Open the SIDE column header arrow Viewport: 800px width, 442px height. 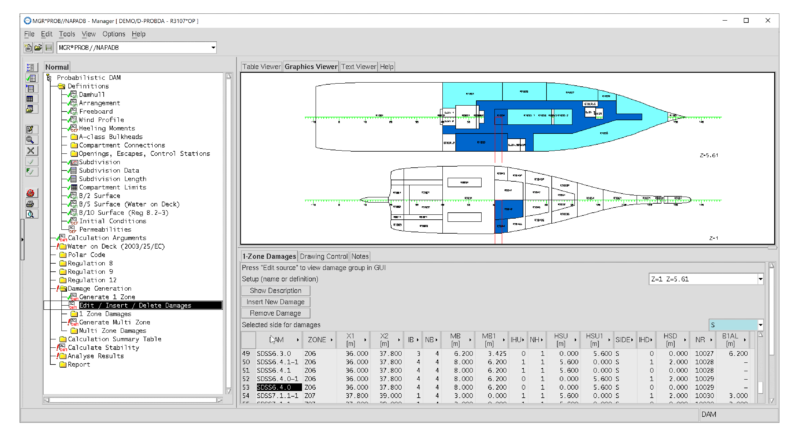pos(632,340)
